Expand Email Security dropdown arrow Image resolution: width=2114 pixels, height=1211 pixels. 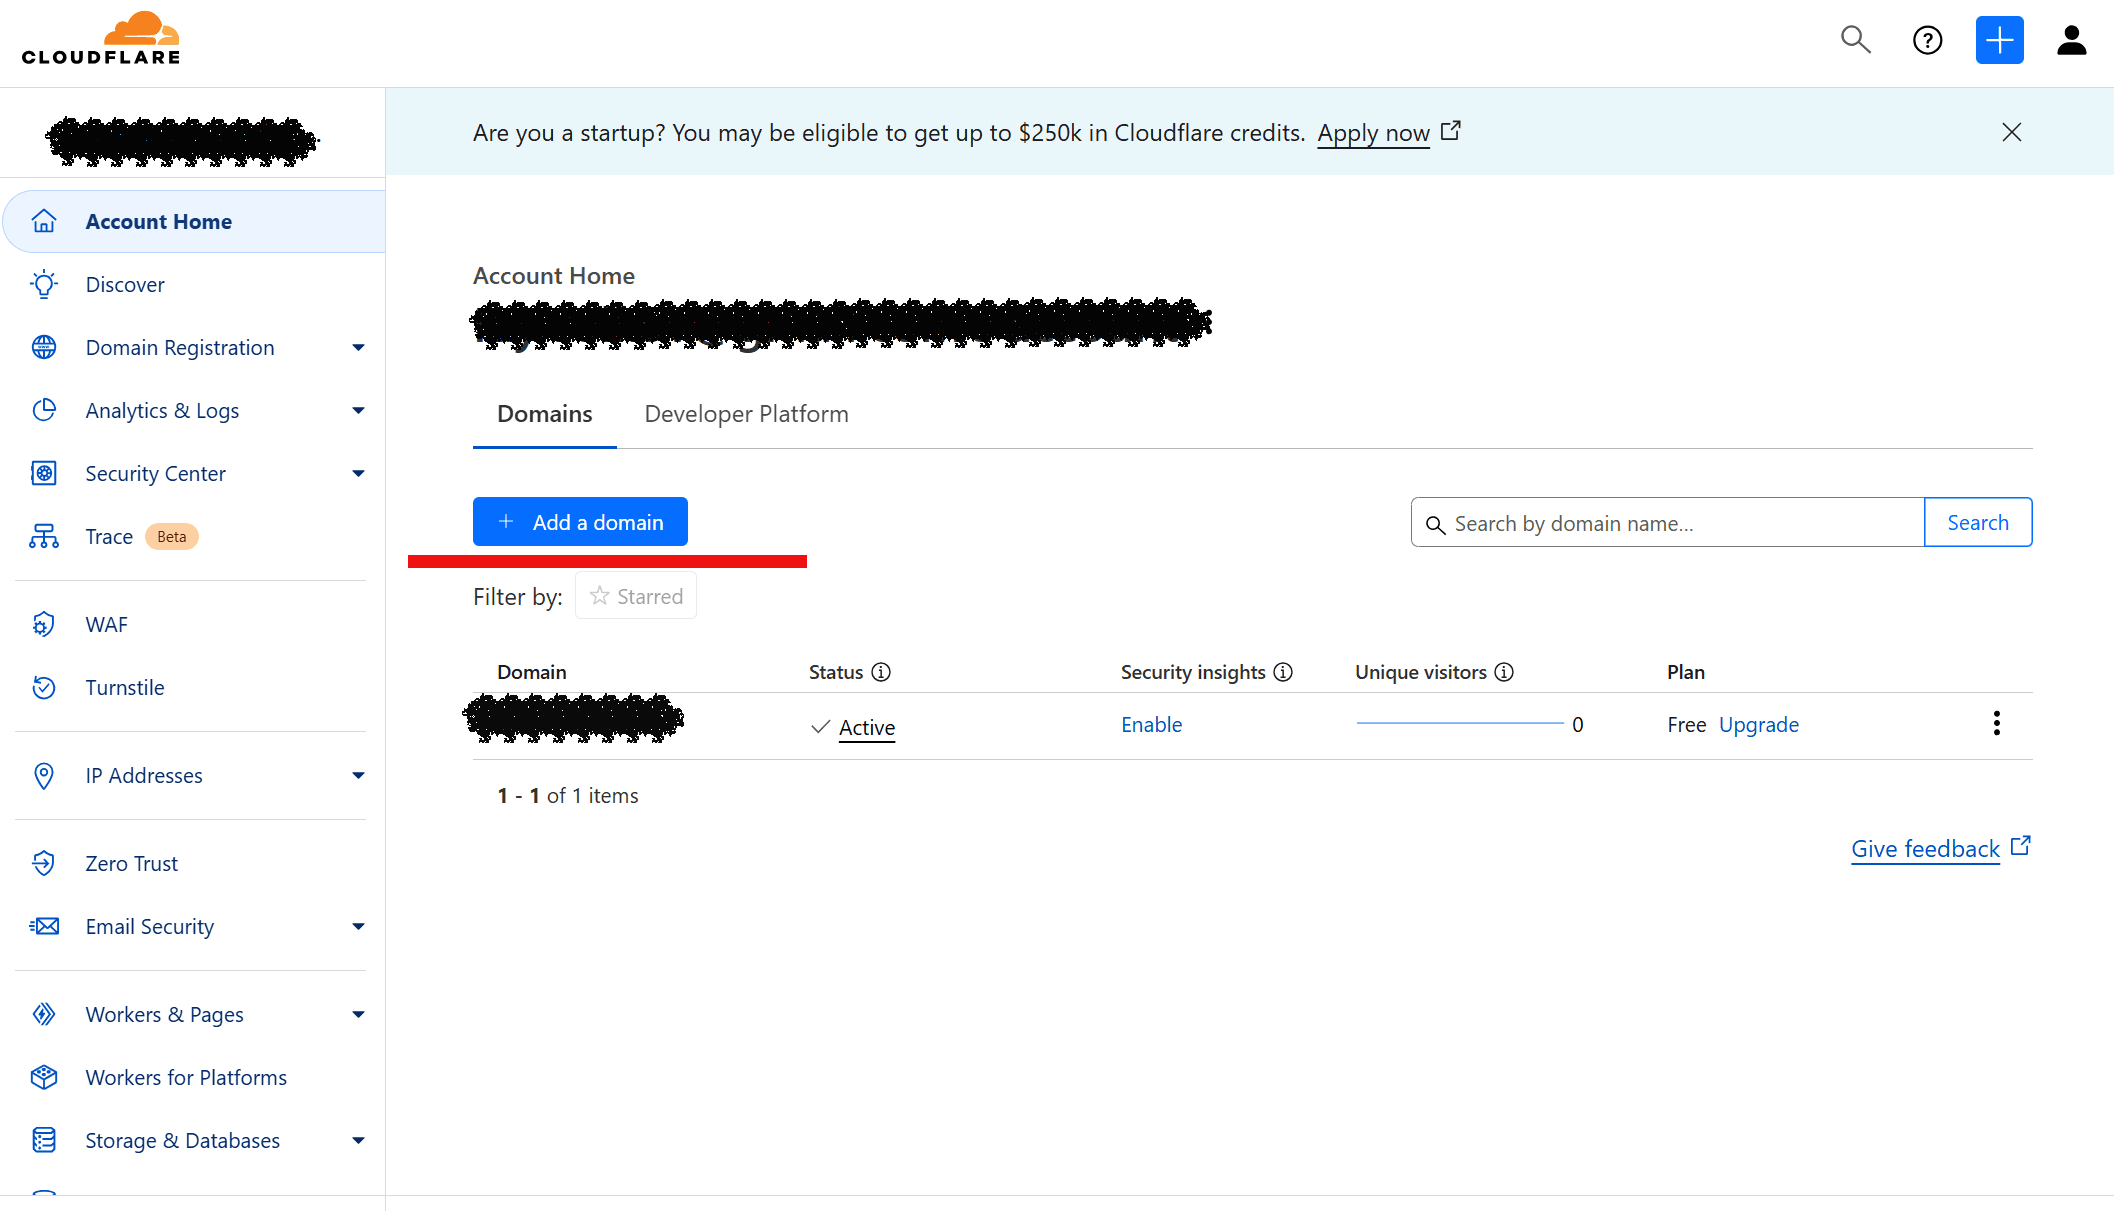[358, 926]
